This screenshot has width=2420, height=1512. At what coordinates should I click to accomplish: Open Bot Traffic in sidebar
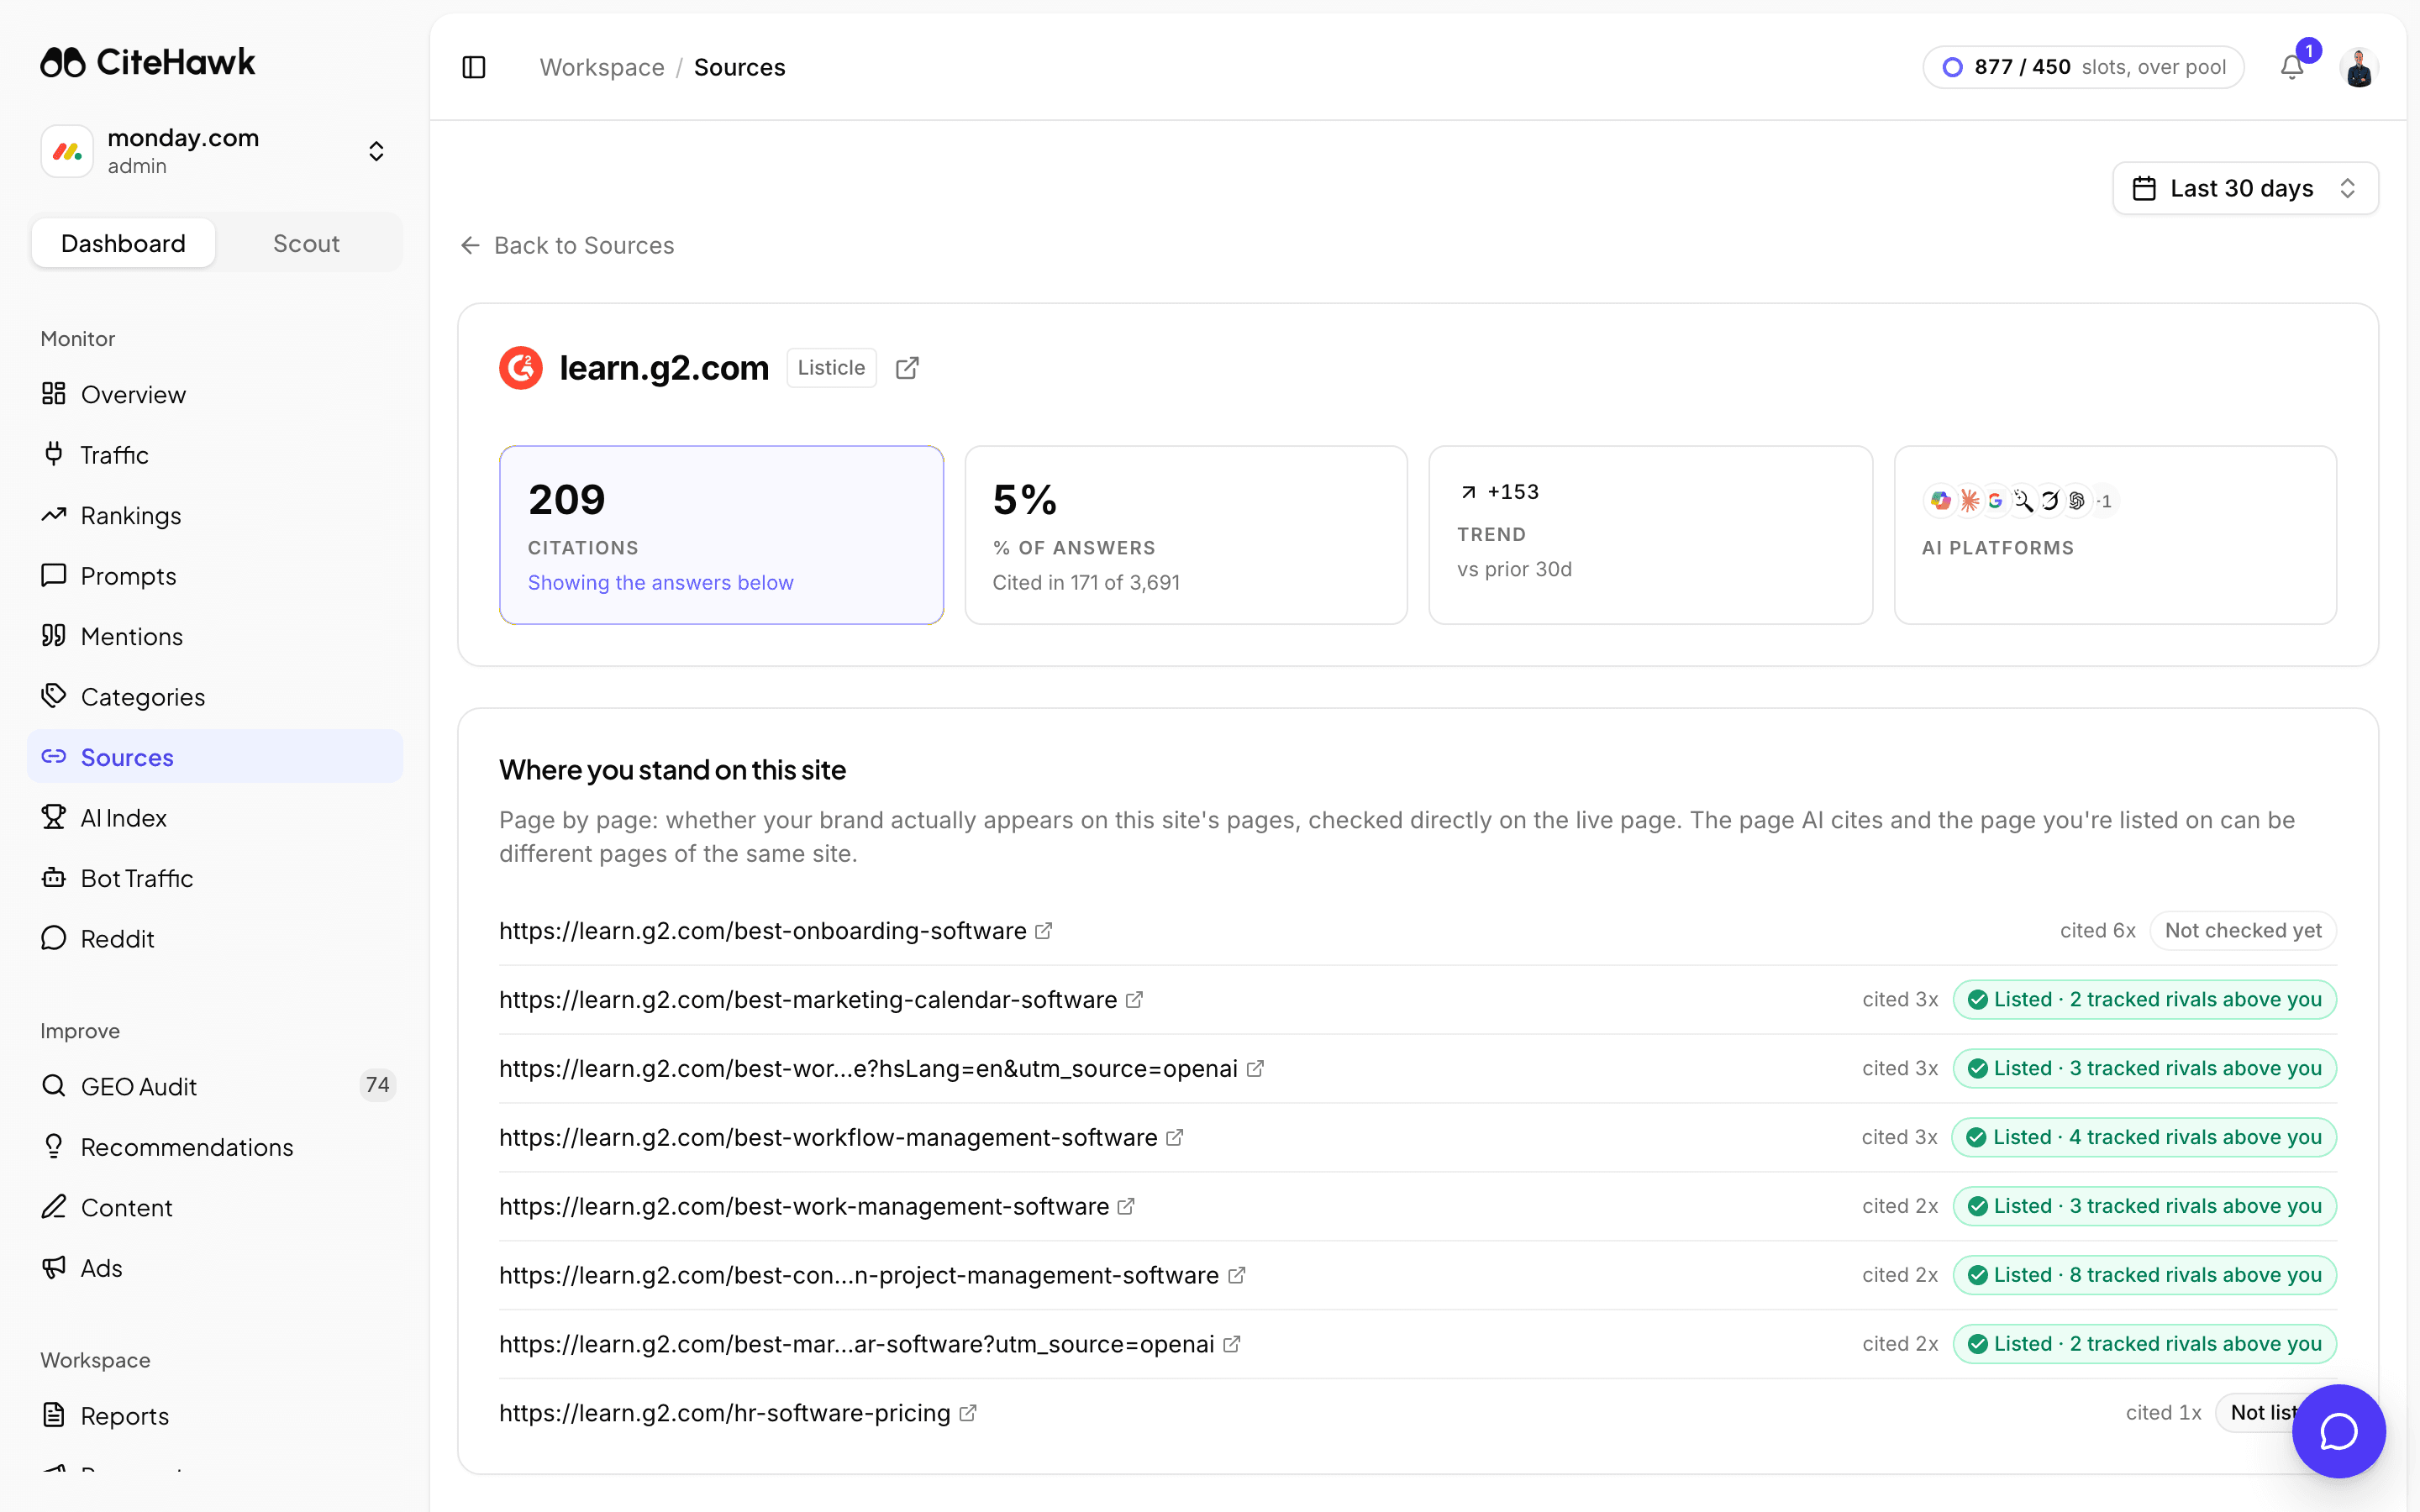point(215,878)
